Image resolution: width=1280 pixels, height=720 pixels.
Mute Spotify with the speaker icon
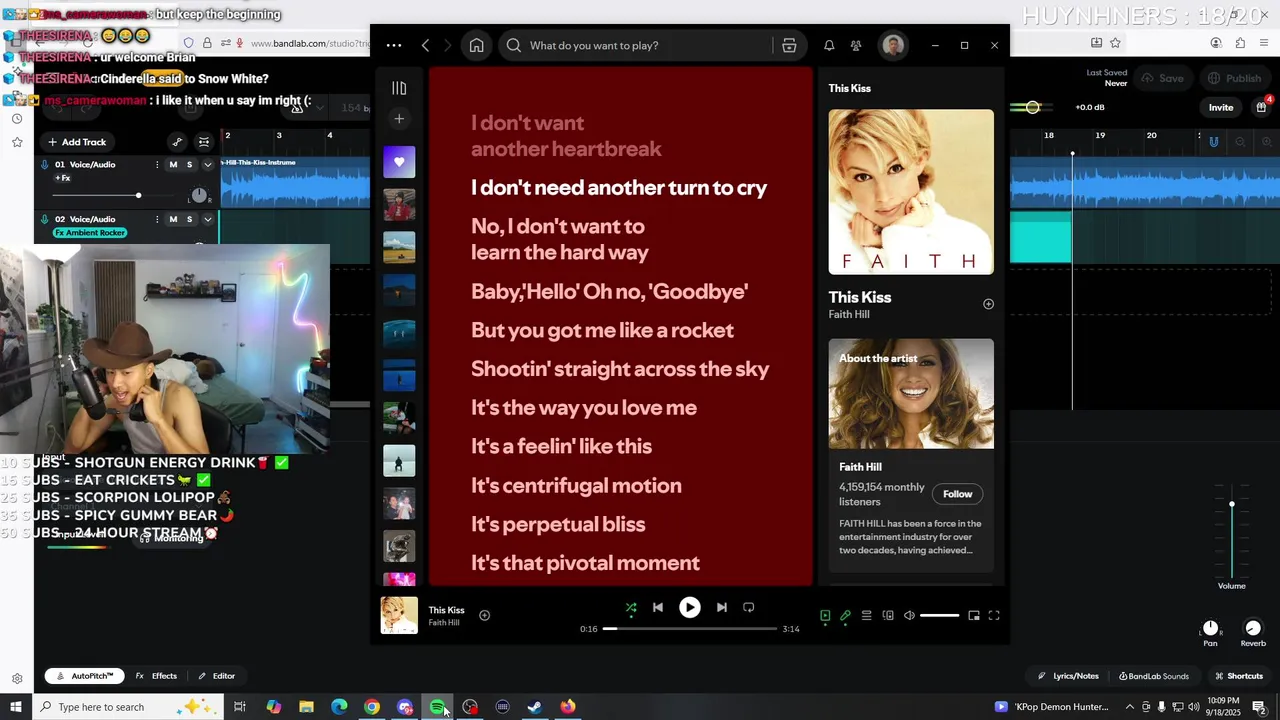pyautogui.click(x=909, y=616)
